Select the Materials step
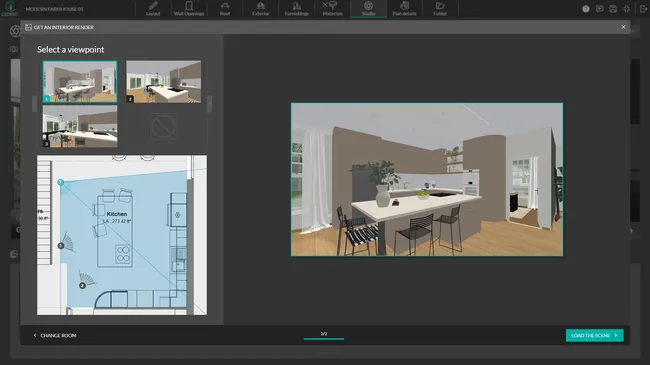The width and height of the screenshot is (650, 365). point(332,9)
